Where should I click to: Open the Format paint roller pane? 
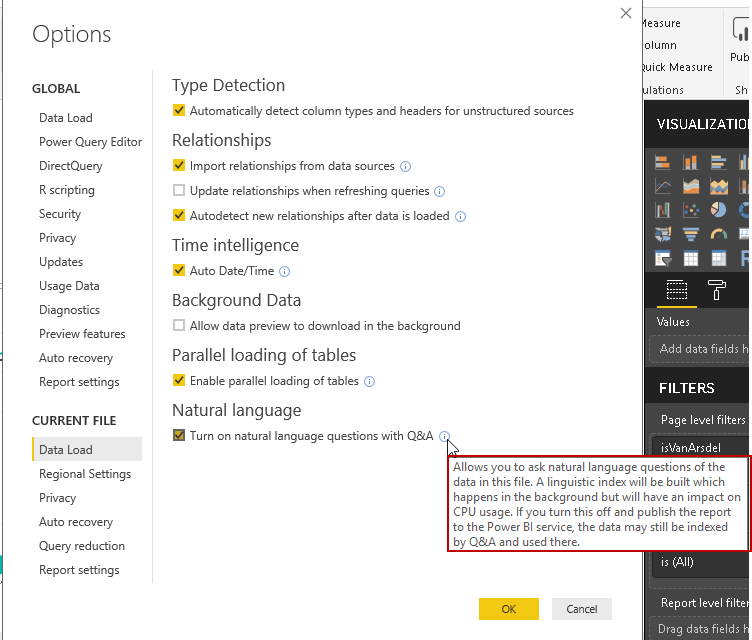pyautogui.click(x=717, y=290)
